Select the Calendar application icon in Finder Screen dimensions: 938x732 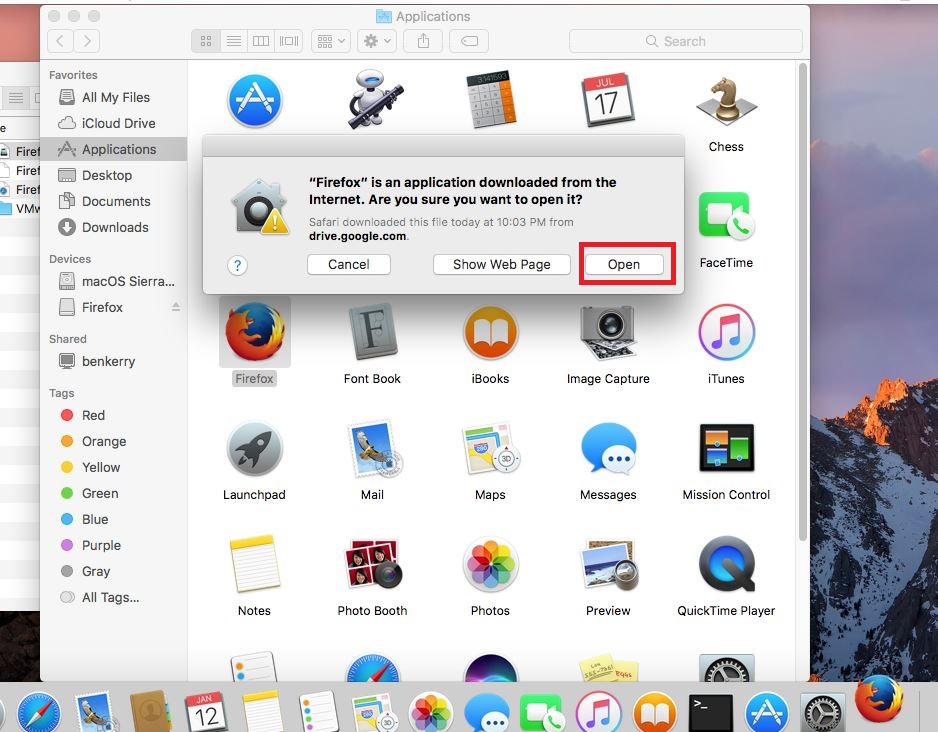pos(608,99)
